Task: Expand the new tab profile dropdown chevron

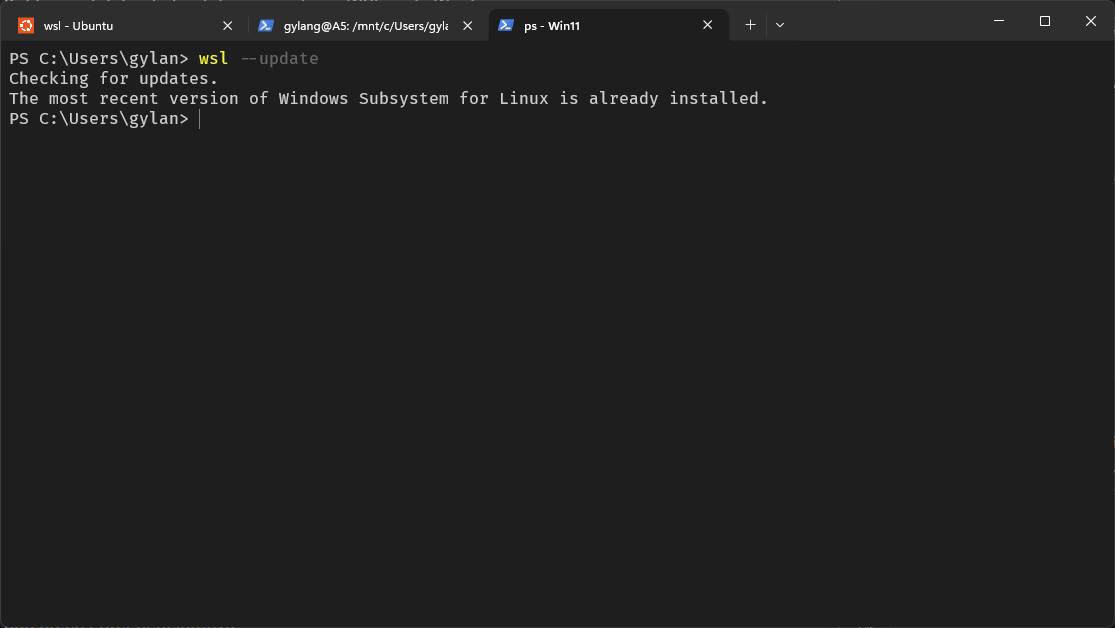Action: pyautogui.click(x=780, y=25)
